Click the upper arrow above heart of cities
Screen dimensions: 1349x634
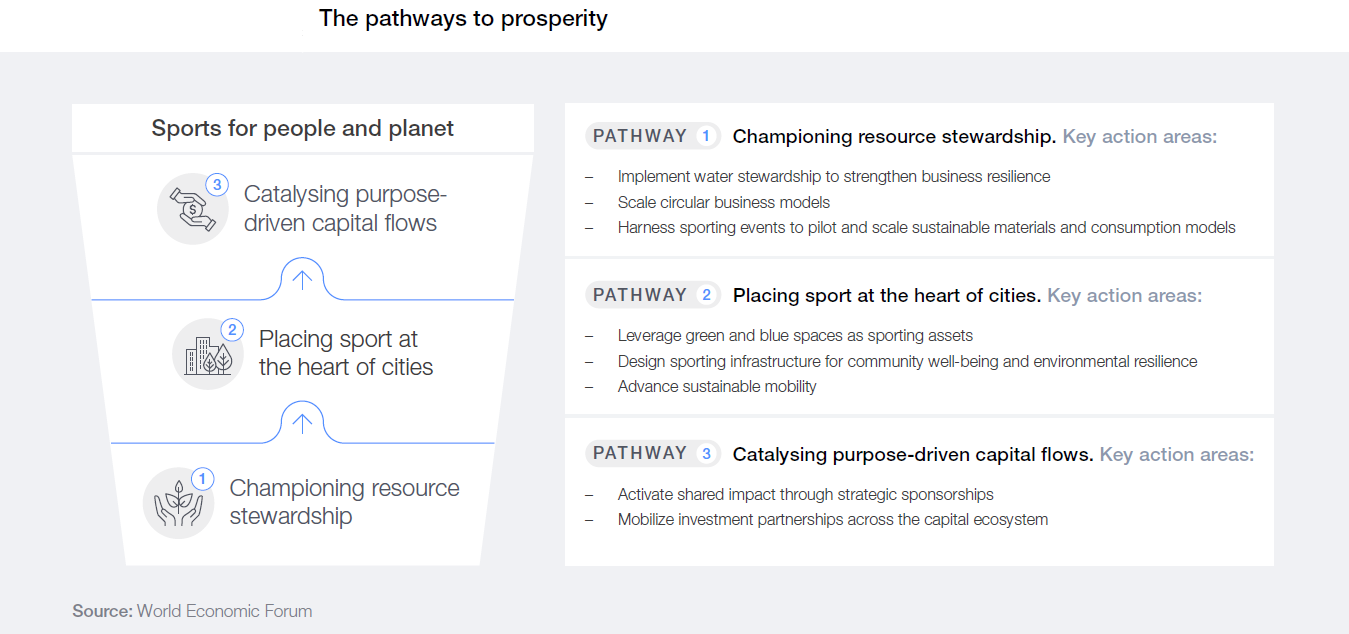pos(302,279)
